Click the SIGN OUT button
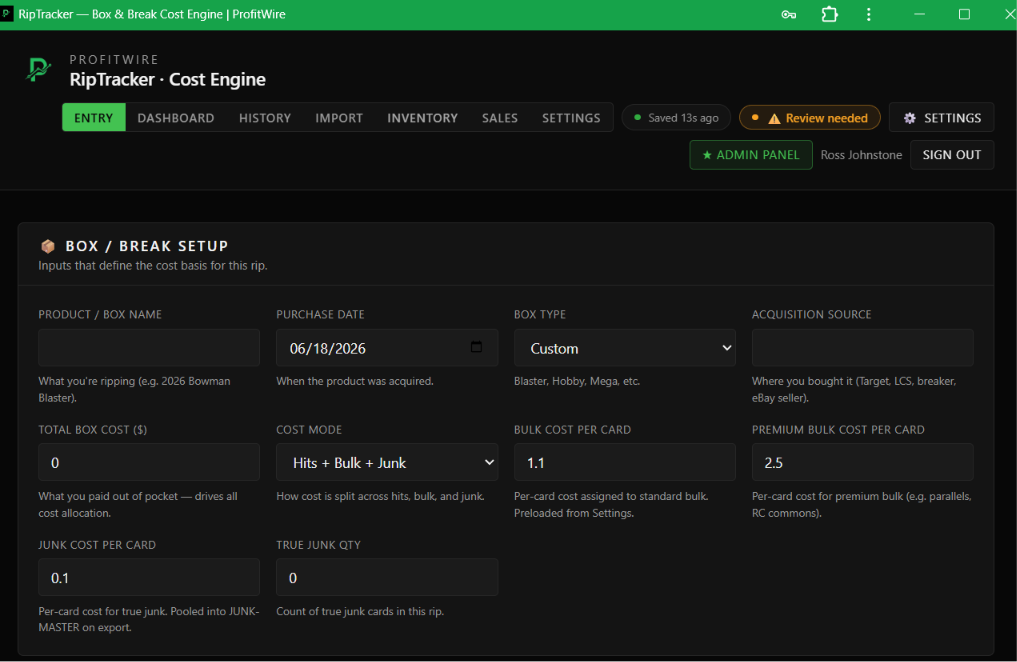The image size is (1017, 662). coord(951,155)
